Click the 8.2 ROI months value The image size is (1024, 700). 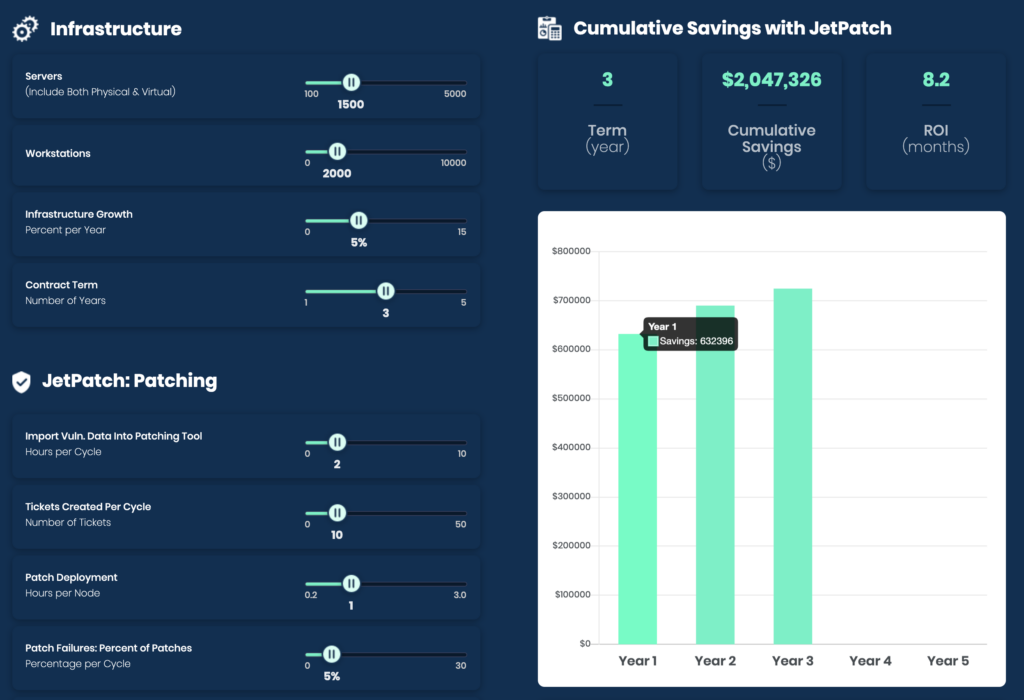(936, 80)
